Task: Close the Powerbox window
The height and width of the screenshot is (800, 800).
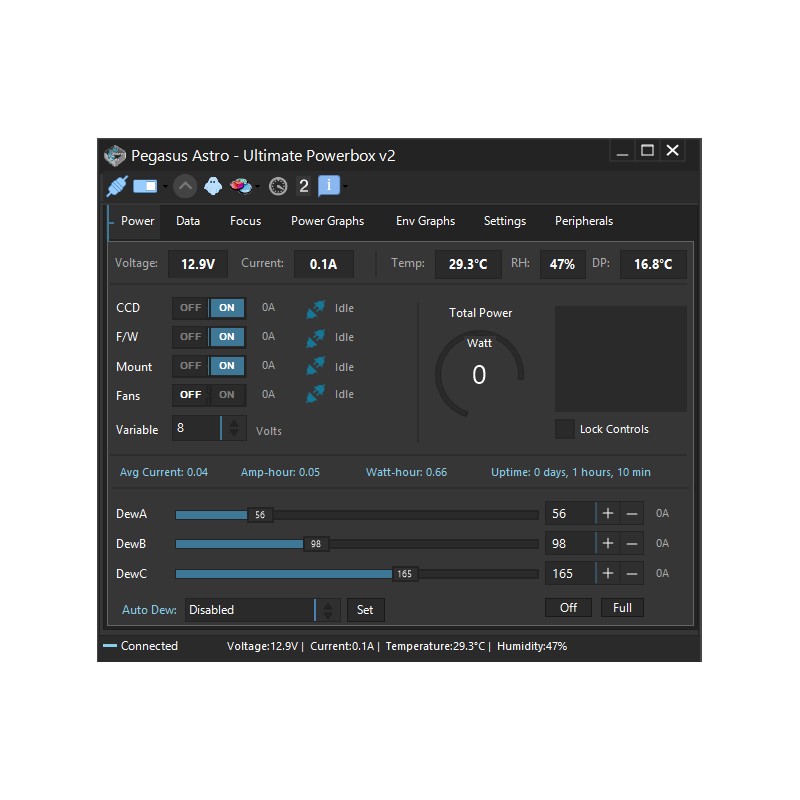Action: [x=672, y=151]
